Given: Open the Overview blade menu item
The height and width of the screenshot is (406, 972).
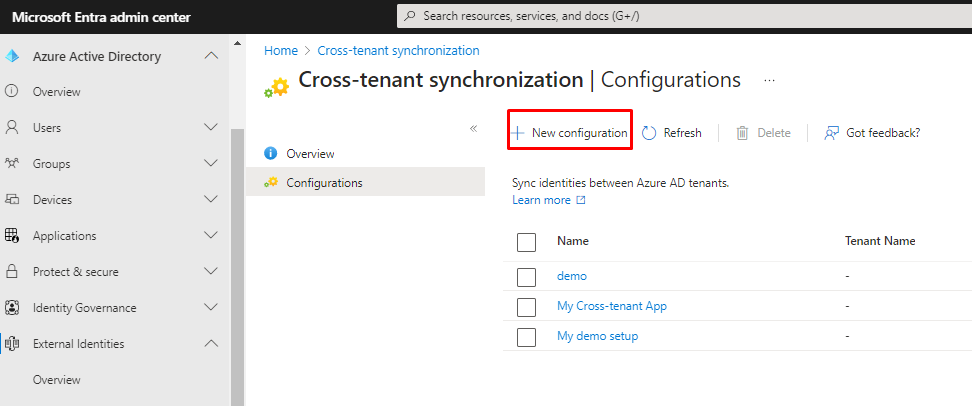Looking at the screenshot, I should coord(310,154).
